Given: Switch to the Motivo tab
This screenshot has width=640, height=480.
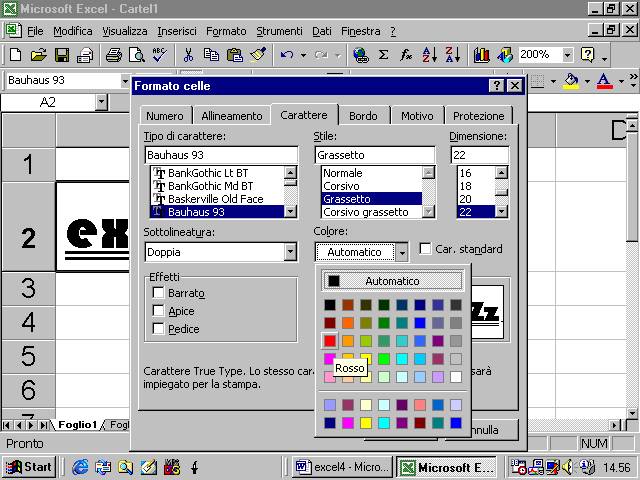Looking at the screenshot, I should pos(417,116).
